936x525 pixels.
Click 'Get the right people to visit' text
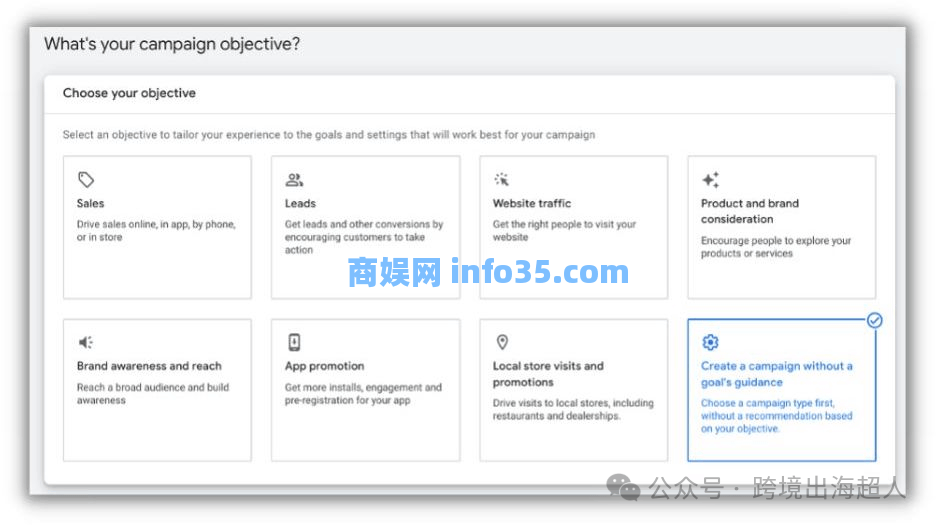click(564, 231)
